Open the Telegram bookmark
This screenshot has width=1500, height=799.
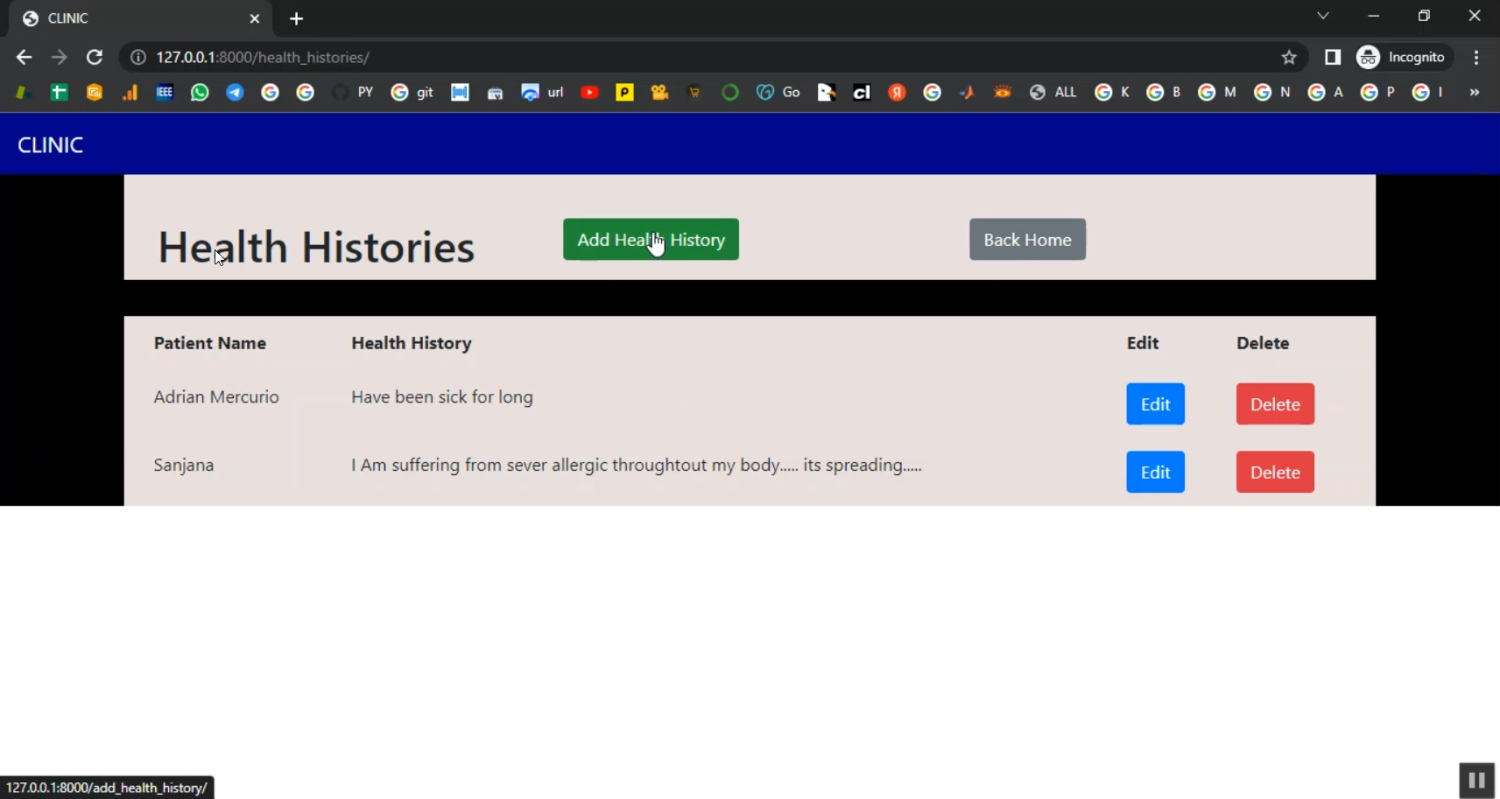[235, 92]
